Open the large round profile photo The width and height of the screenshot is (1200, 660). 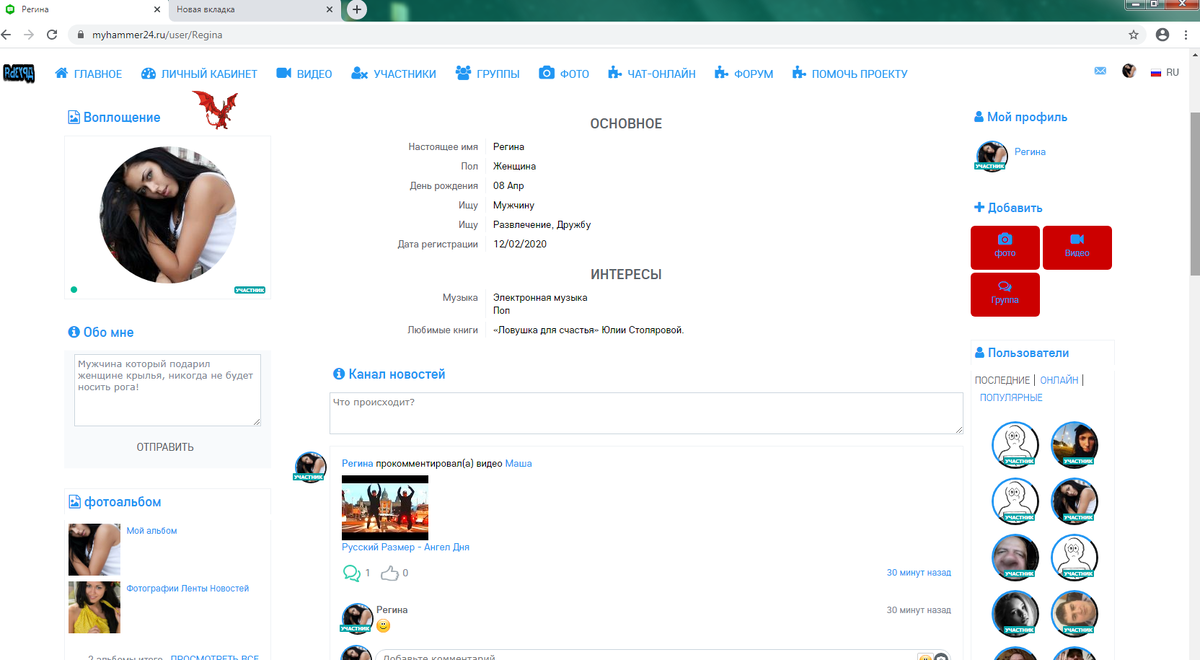(x=168, y=215)
